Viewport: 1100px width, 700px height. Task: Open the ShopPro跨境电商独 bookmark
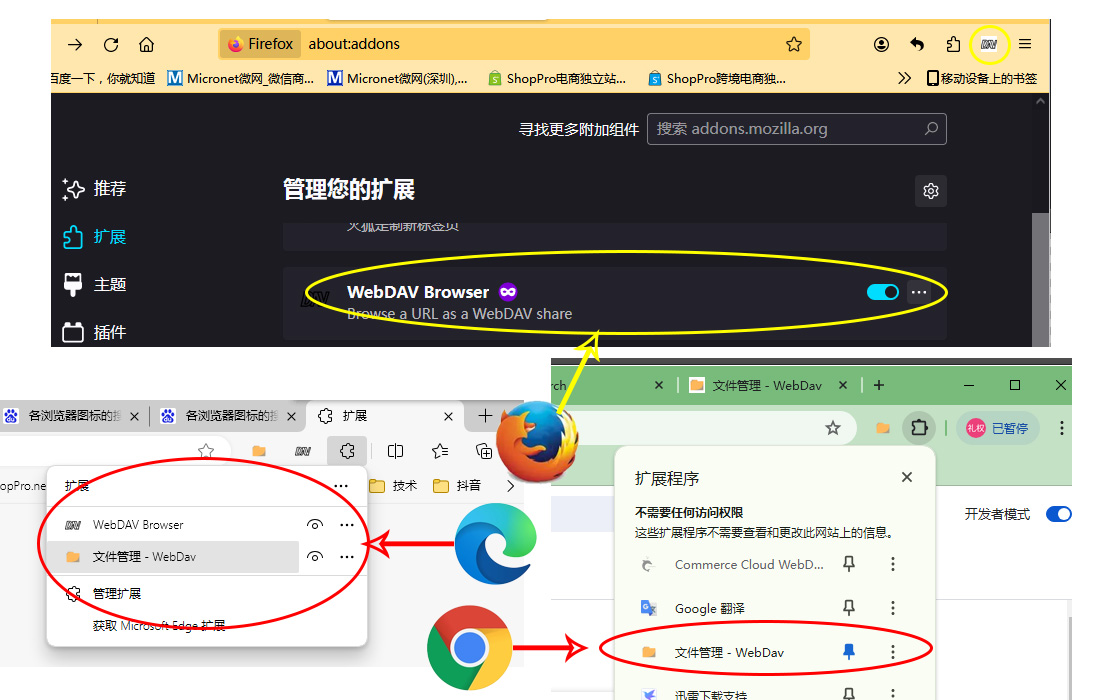pos(717,79)
